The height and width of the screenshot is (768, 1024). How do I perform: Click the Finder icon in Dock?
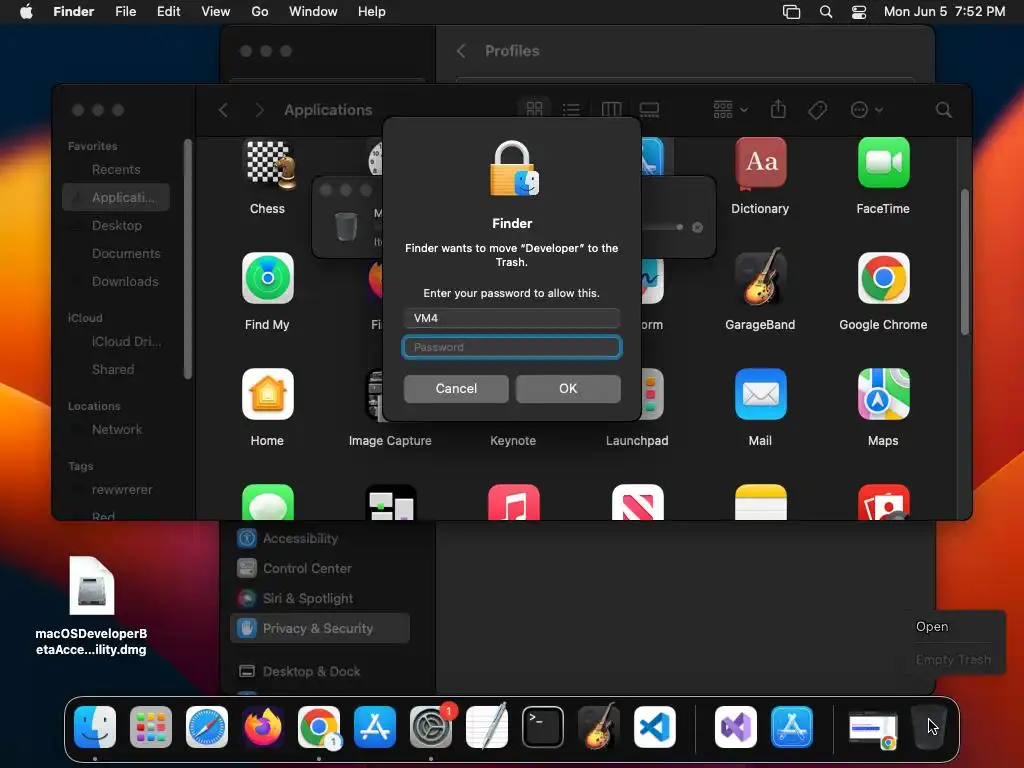(95, 727)
